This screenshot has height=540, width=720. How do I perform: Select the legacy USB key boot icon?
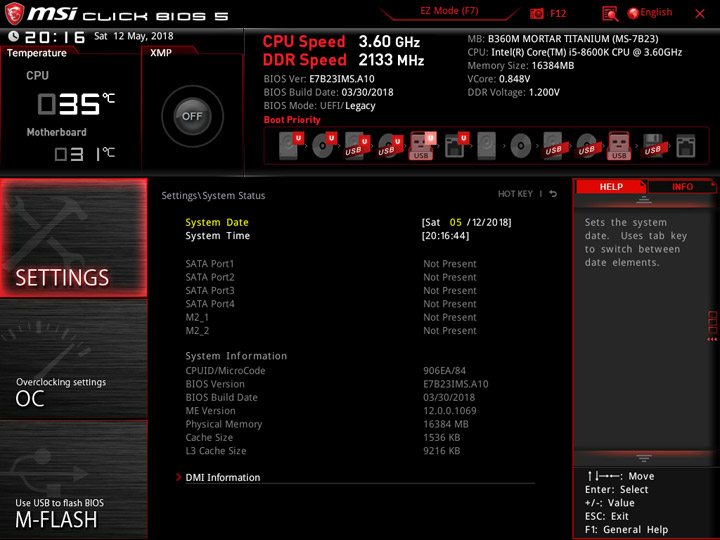619,146
